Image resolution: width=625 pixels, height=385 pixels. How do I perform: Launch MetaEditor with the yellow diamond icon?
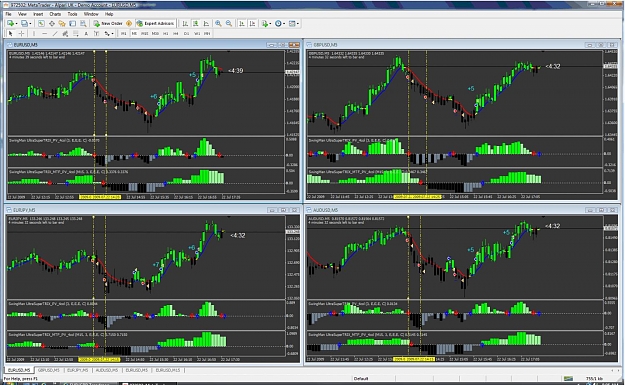[x=129, y=24]
